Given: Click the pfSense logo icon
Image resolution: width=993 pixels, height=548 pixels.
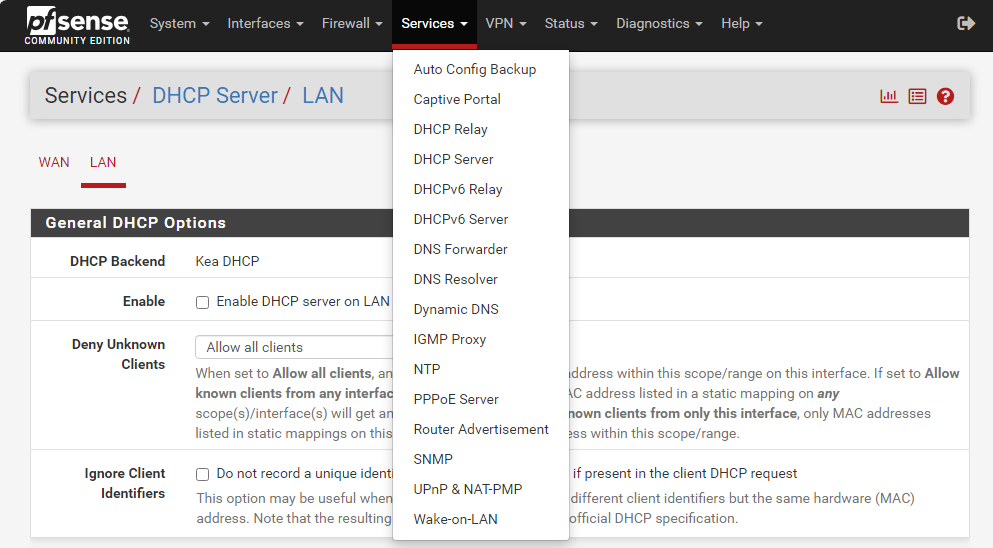Looking at the screenshot, I should coord(78,24).
